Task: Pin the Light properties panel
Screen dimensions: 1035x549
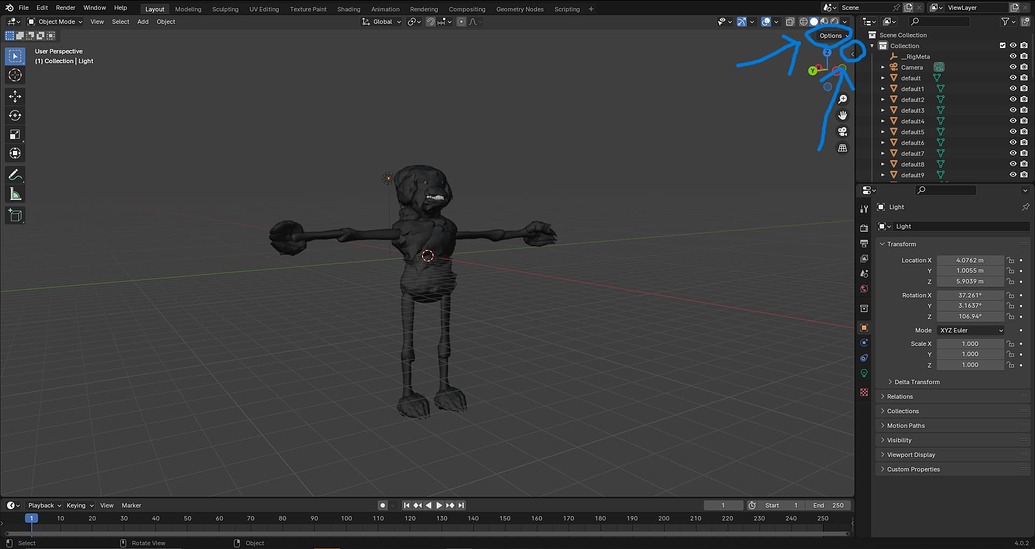Action: click(1025, 207)
